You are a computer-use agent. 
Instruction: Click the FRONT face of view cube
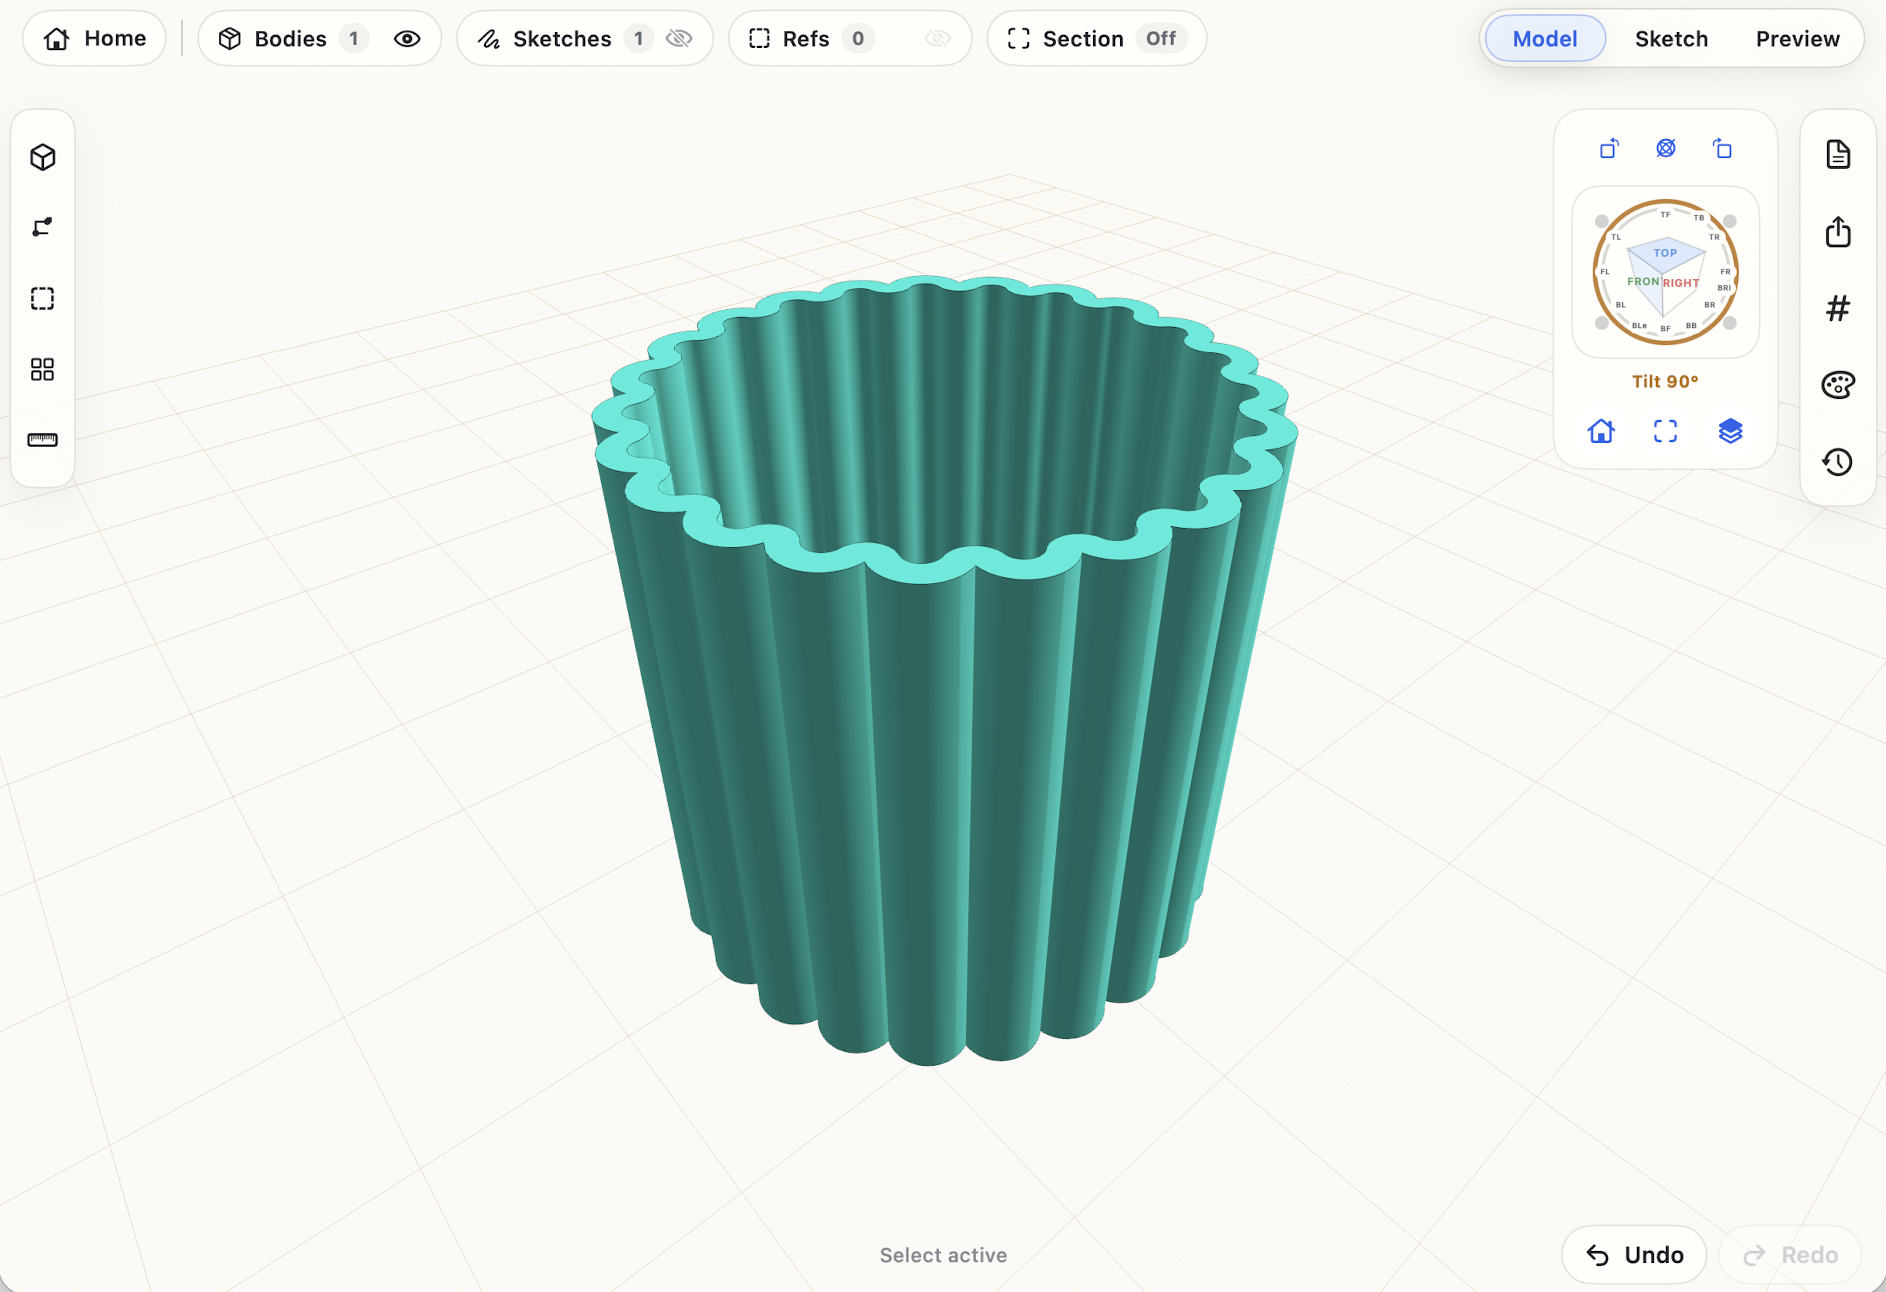(1644, 282)
